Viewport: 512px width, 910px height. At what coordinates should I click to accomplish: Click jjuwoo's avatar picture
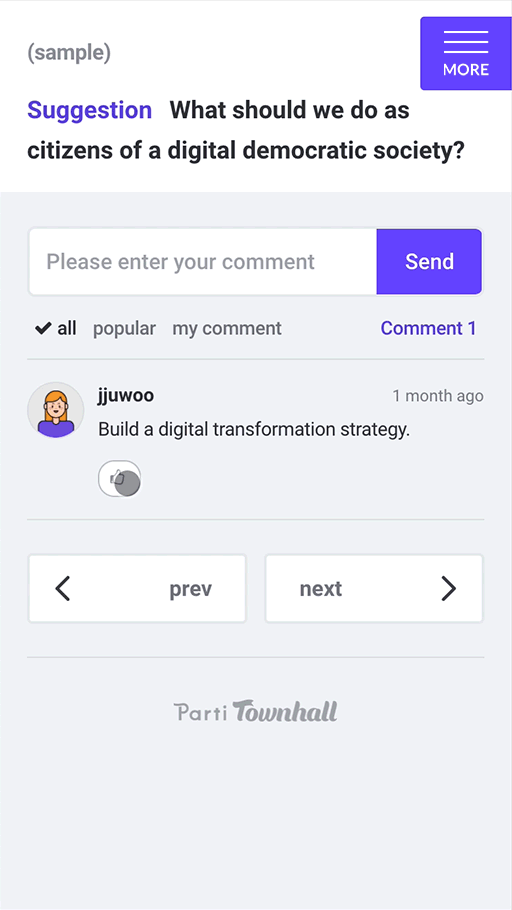56,410
